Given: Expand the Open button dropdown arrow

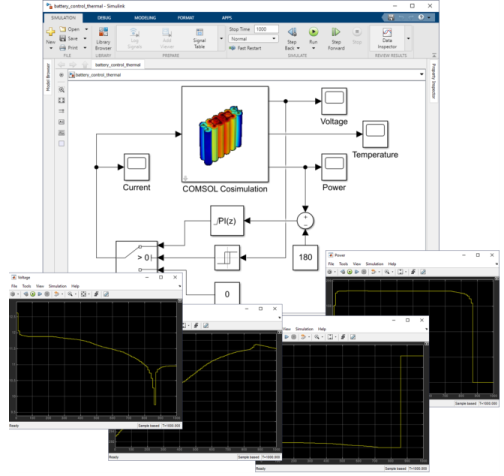Looking at the screenshot, I should click(x=86, y=29).
